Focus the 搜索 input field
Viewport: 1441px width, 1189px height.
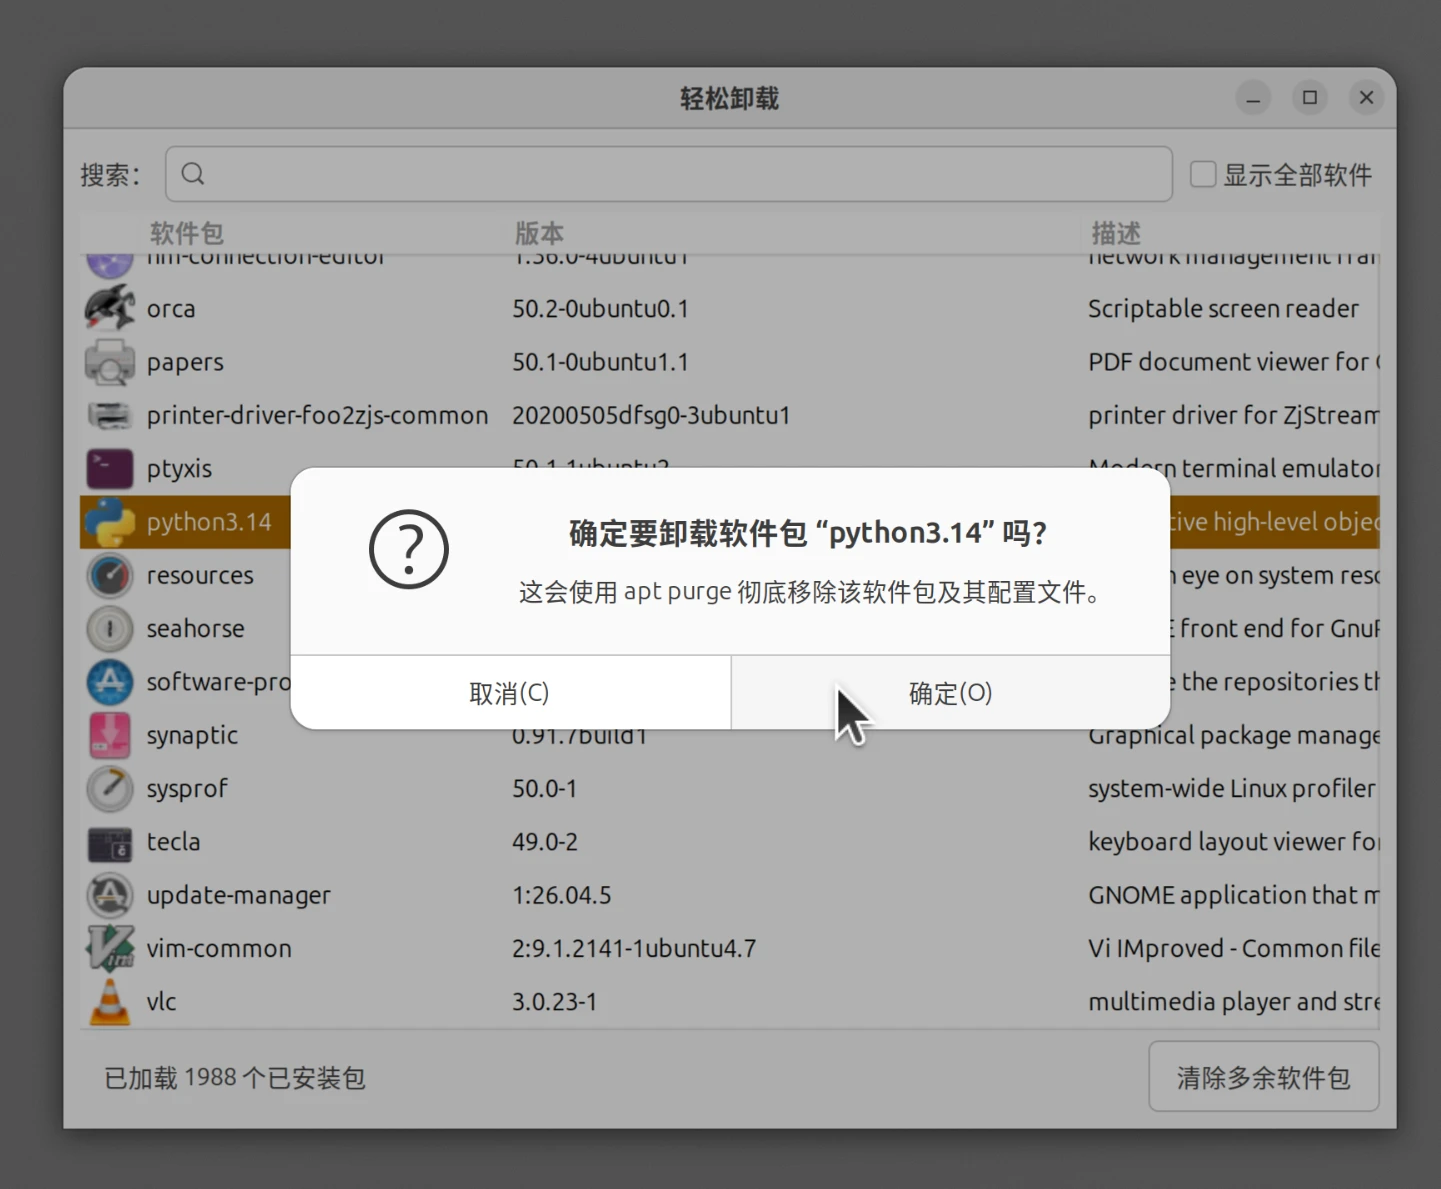tap(669, 174)
